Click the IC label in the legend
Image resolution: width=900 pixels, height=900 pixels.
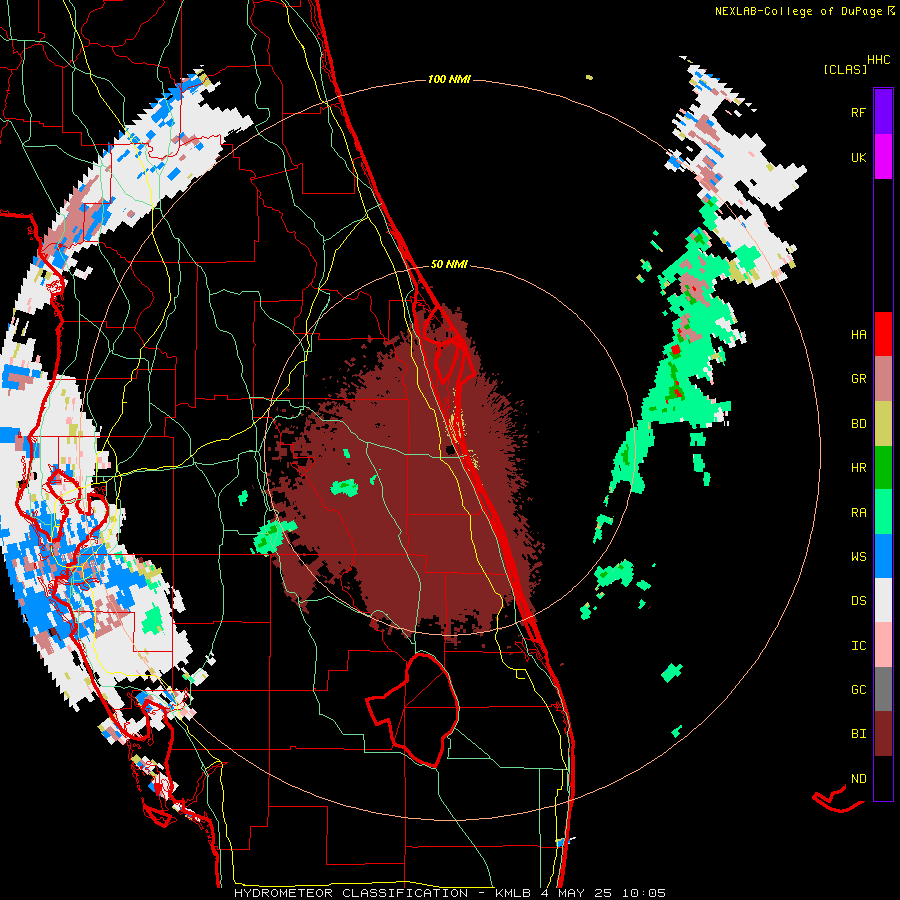coord(858,646)
